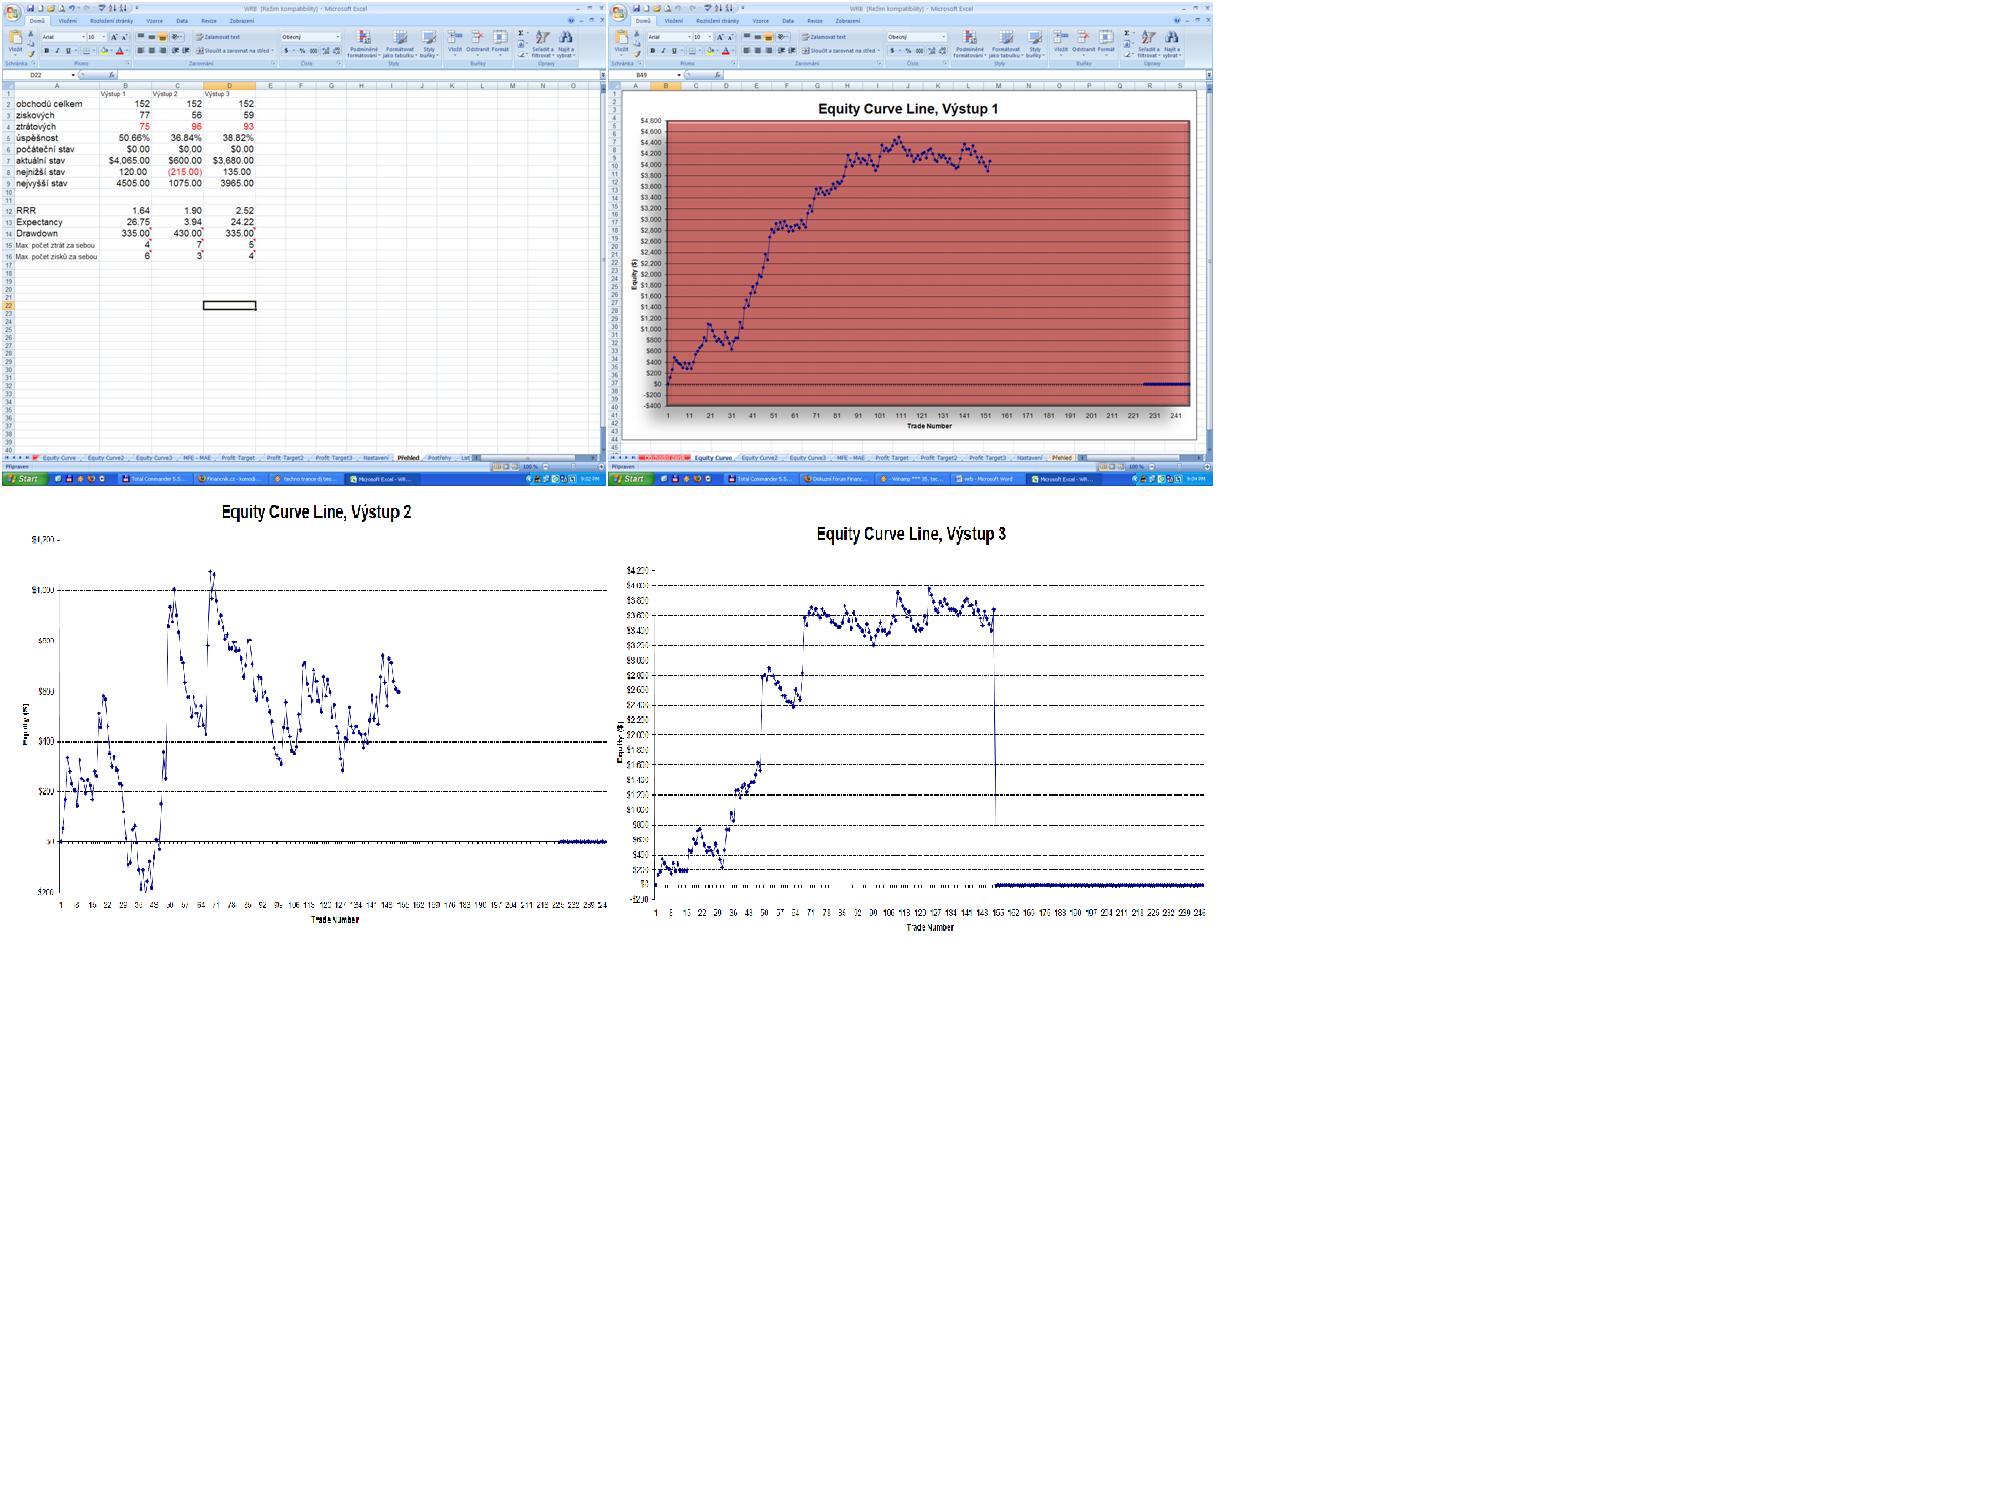Toggle Bold formatting in the left Excel window

click(x=46, y=51)
